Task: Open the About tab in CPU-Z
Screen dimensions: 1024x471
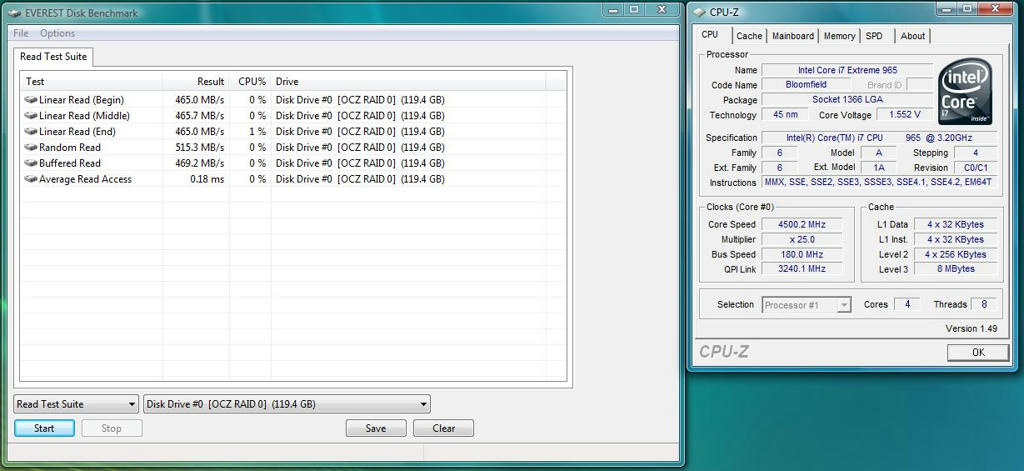Action: [912, 36]
